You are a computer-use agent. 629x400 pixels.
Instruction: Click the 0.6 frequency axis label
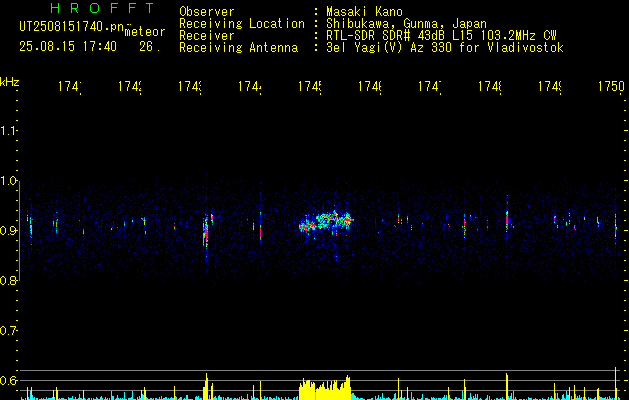tap(8, 380)
